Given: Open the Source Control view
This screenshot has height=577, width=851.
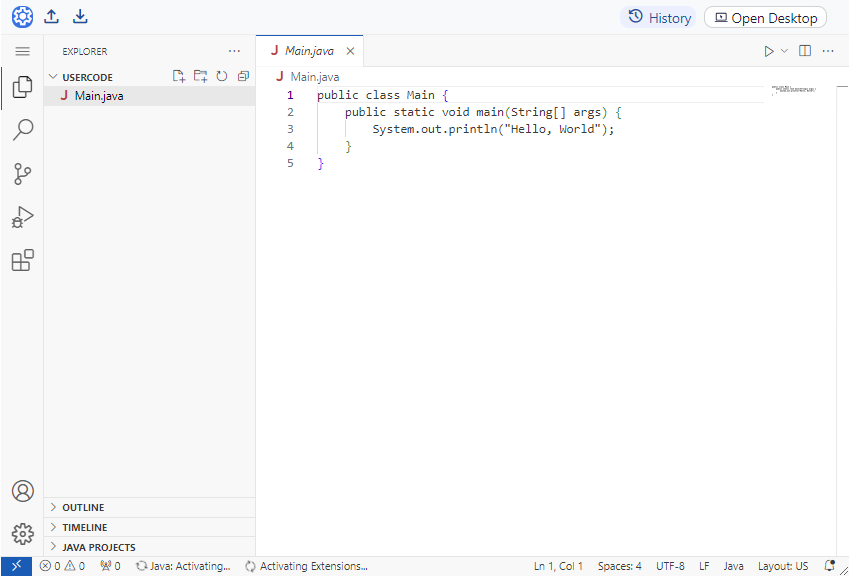Looking at the screenshot, I should (x=22, y=174).
